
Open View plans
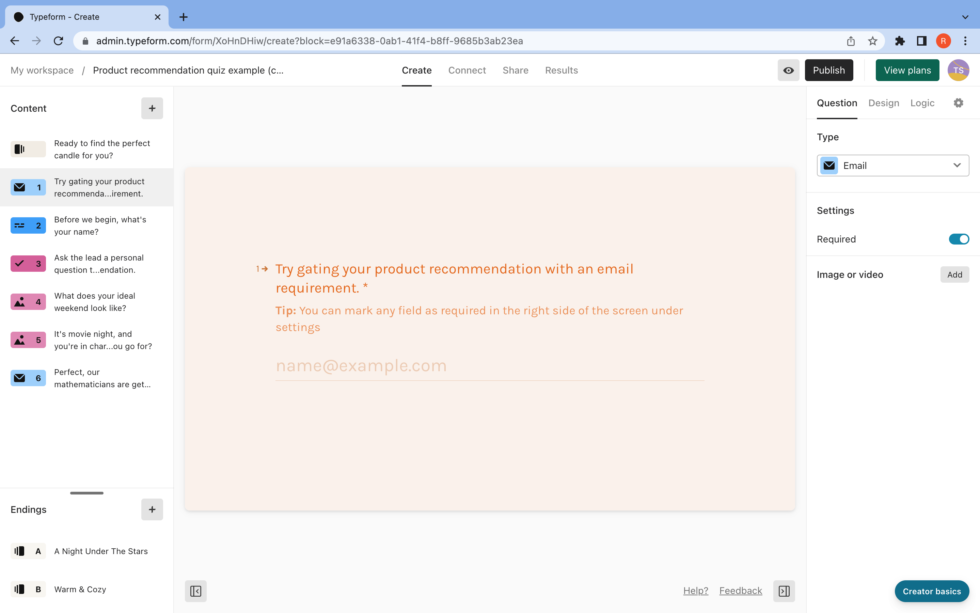(x=906, y=70)
